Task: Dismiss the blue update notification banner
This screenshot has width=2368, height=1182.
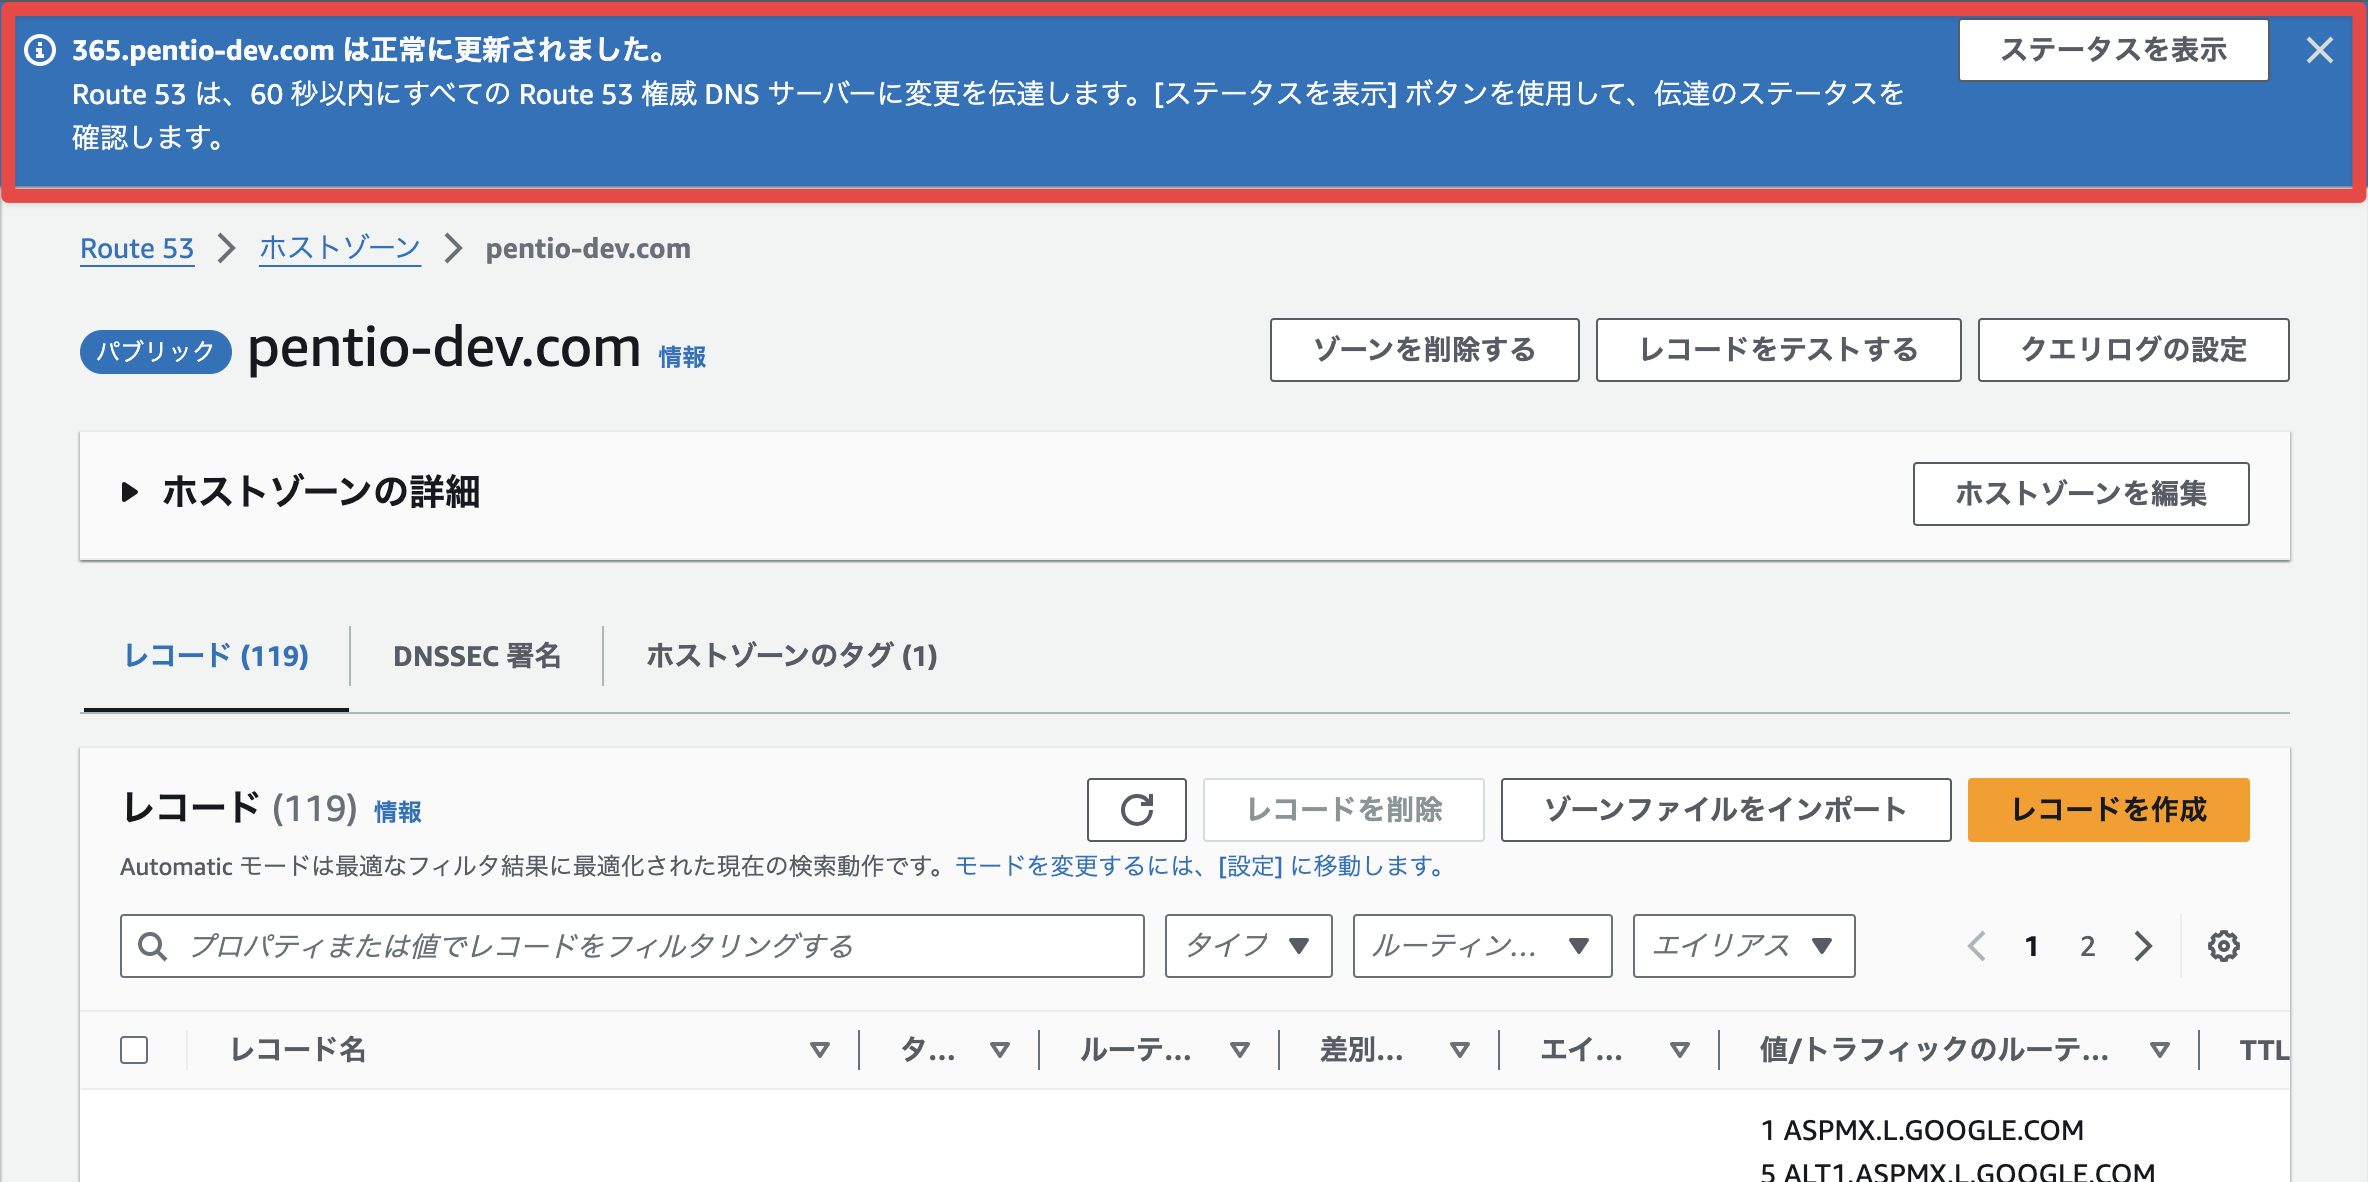Action: 2320,50
